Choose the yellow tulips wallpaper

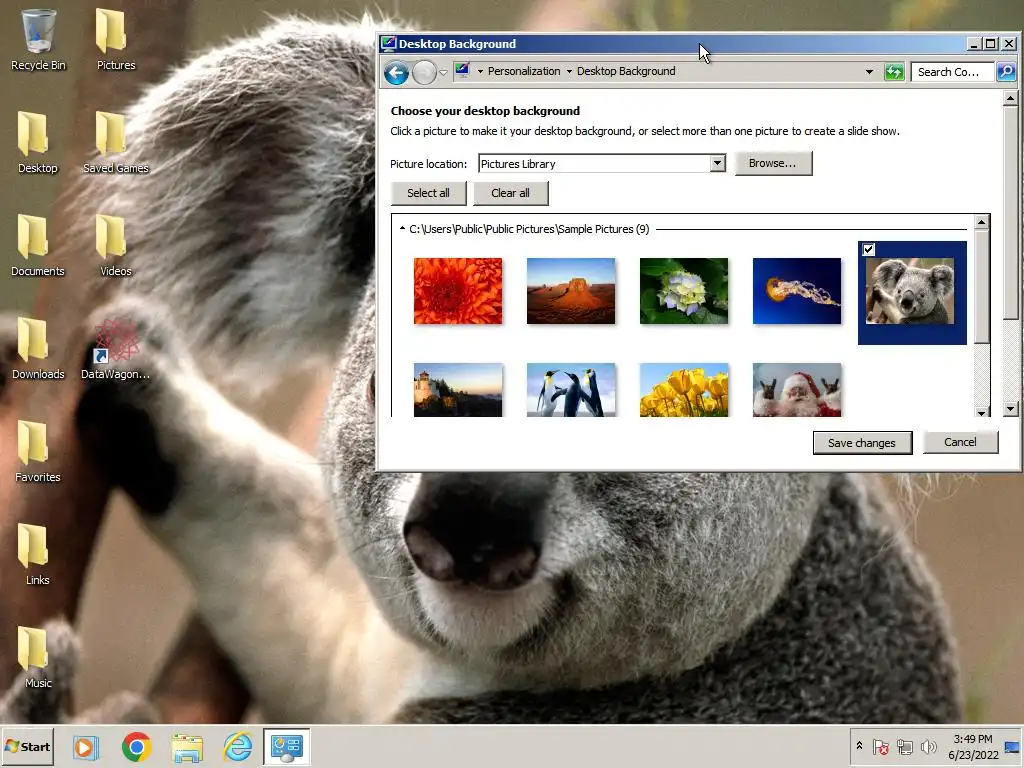tap(684, 390)
